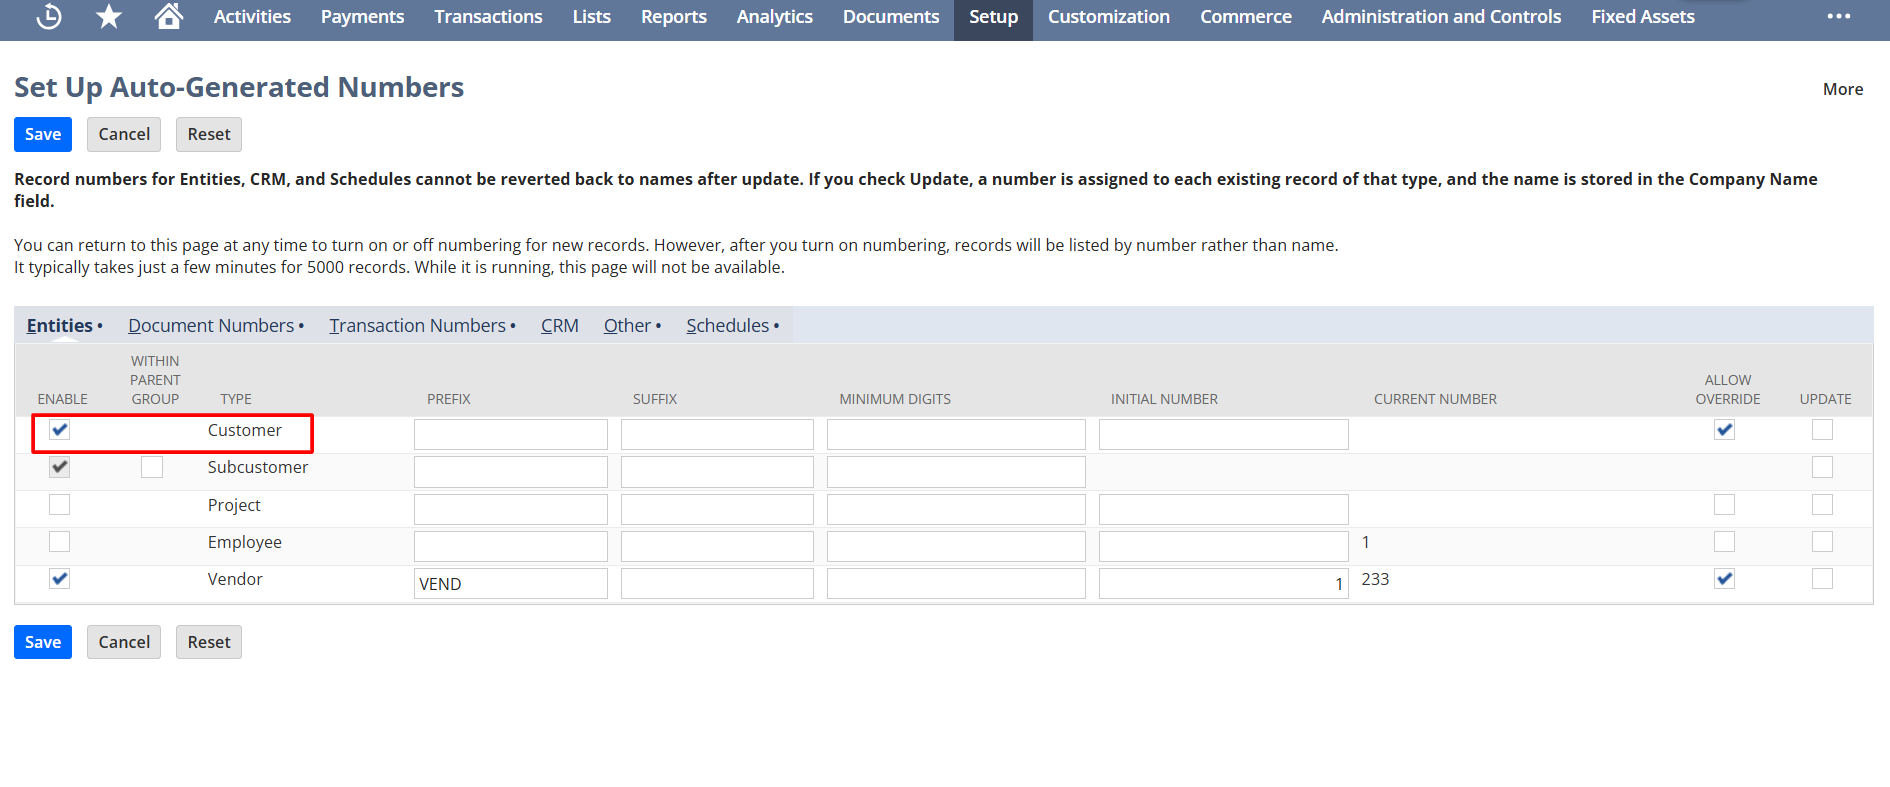Click the Shortcuts star icon
The image size is (1890, 787).
pyautogui.click(x=109, y=17)
